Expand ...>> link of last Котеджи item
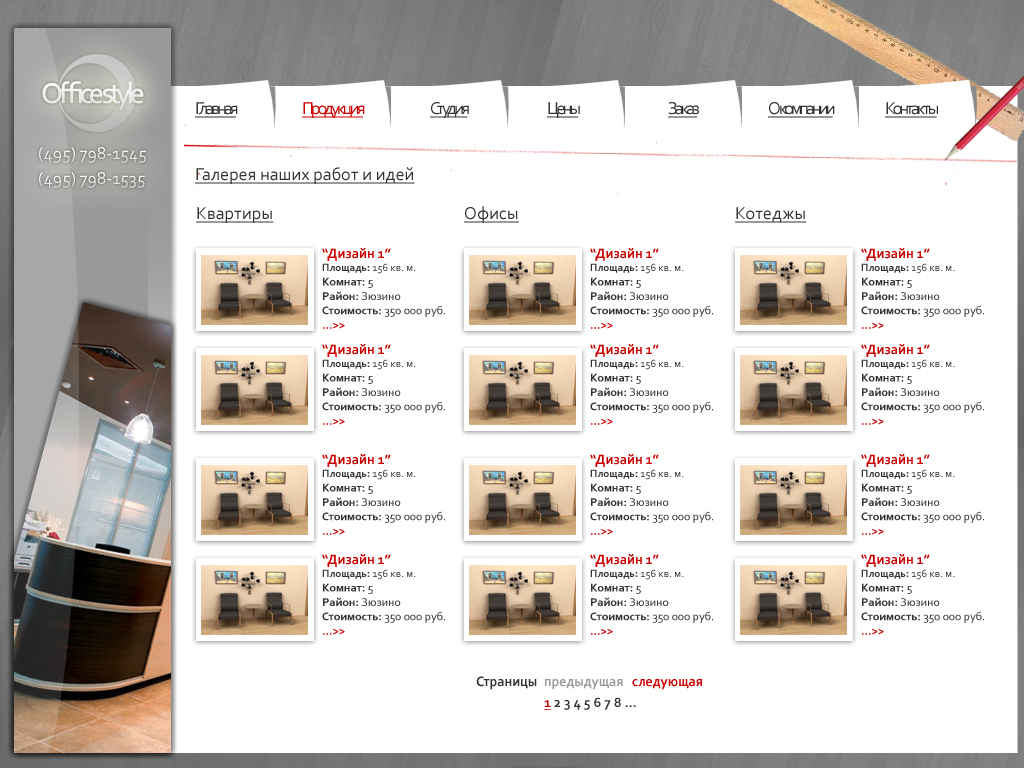The height and width of the screenshot is (768, 1024). point(872,632)
